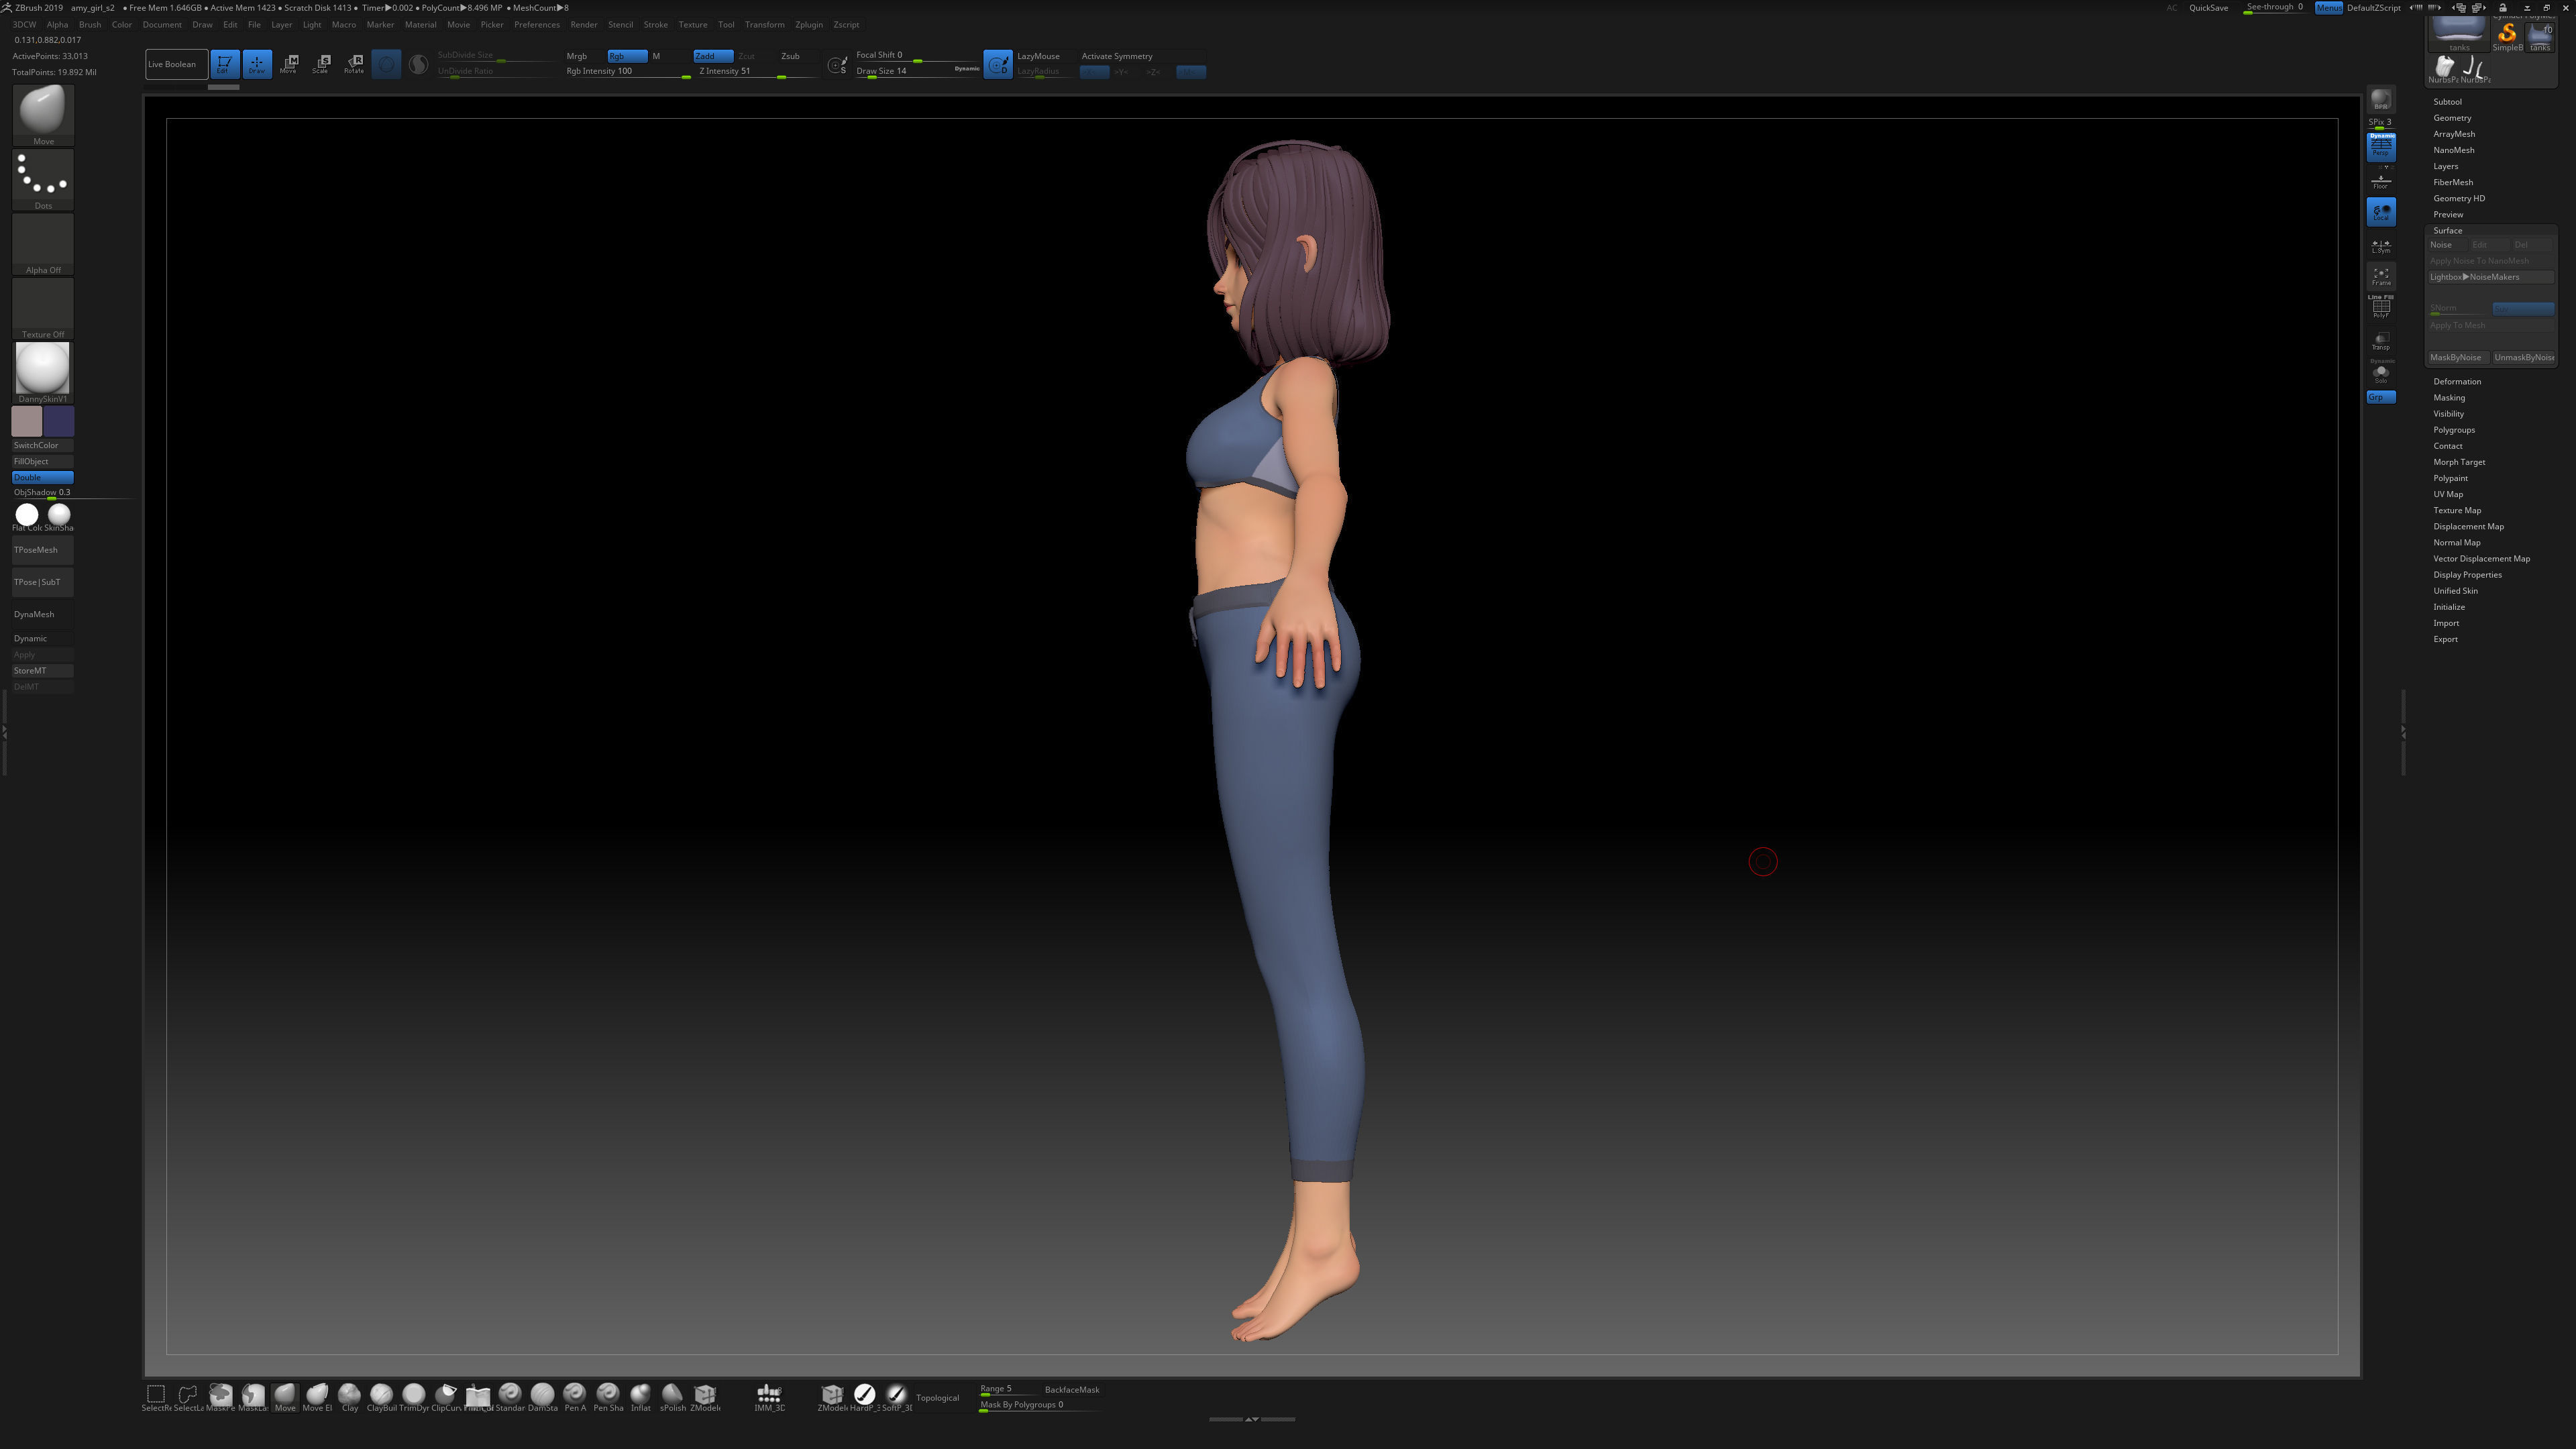Choose the DamStandard brush
Screen dimensions: 2576x1449
click(542, 1397)
